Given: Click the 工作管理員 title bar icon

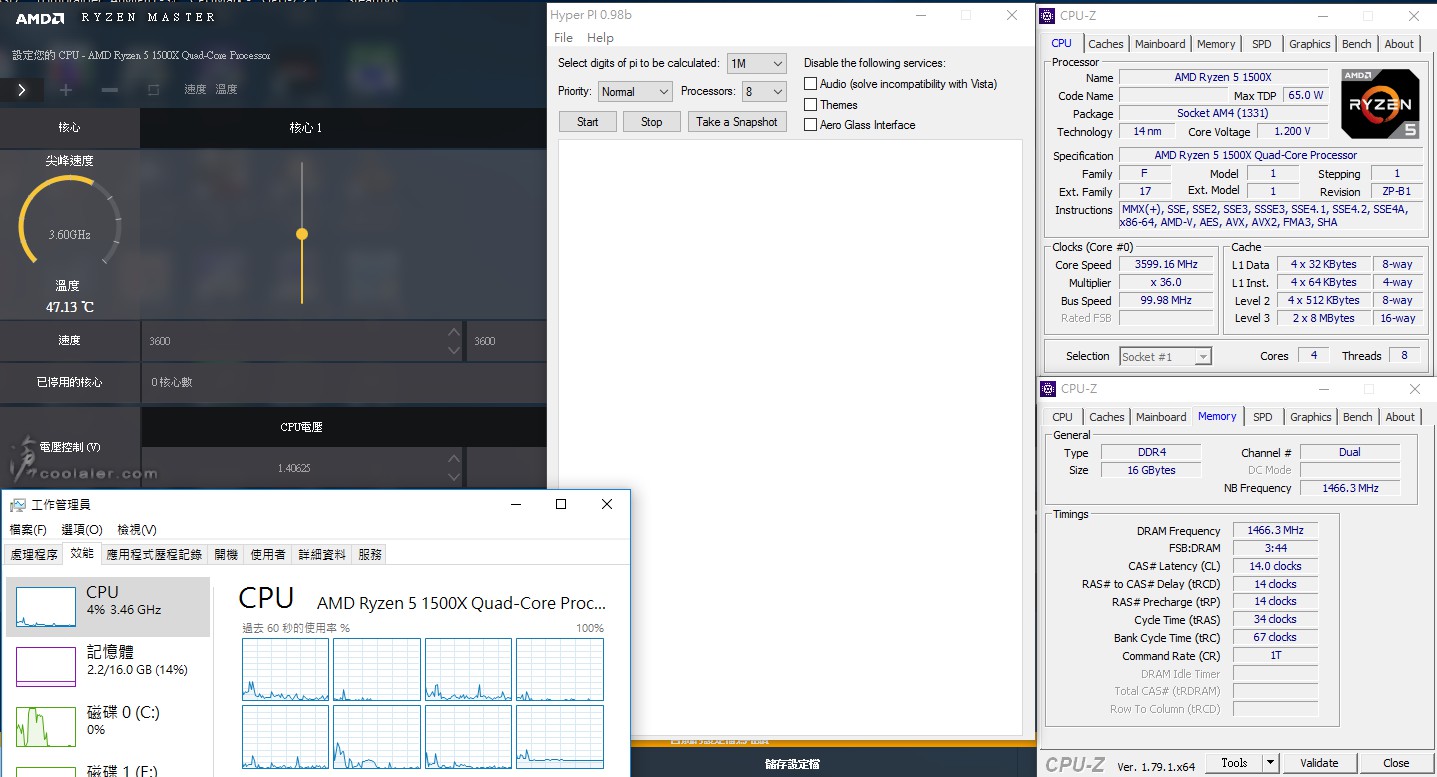Looking at the screenshot, I should click(16, 505).
